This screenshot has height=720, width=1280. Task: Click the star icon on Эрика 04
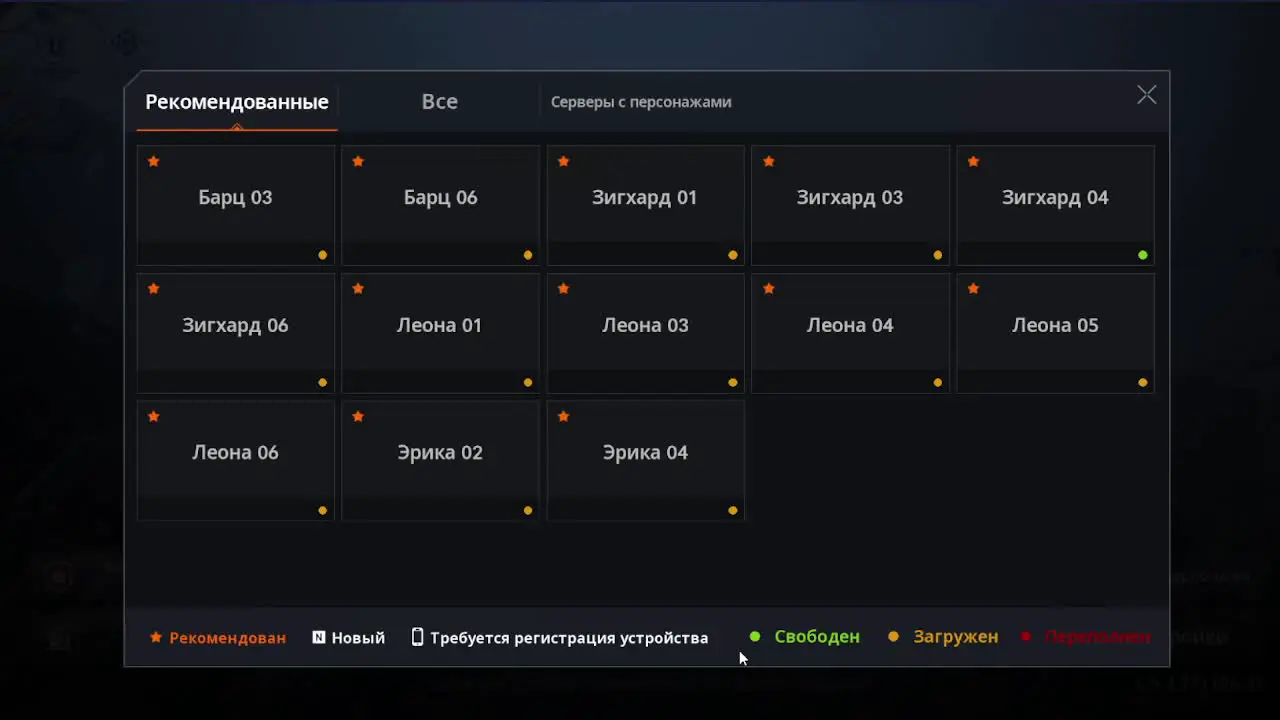tap(564, 416)
